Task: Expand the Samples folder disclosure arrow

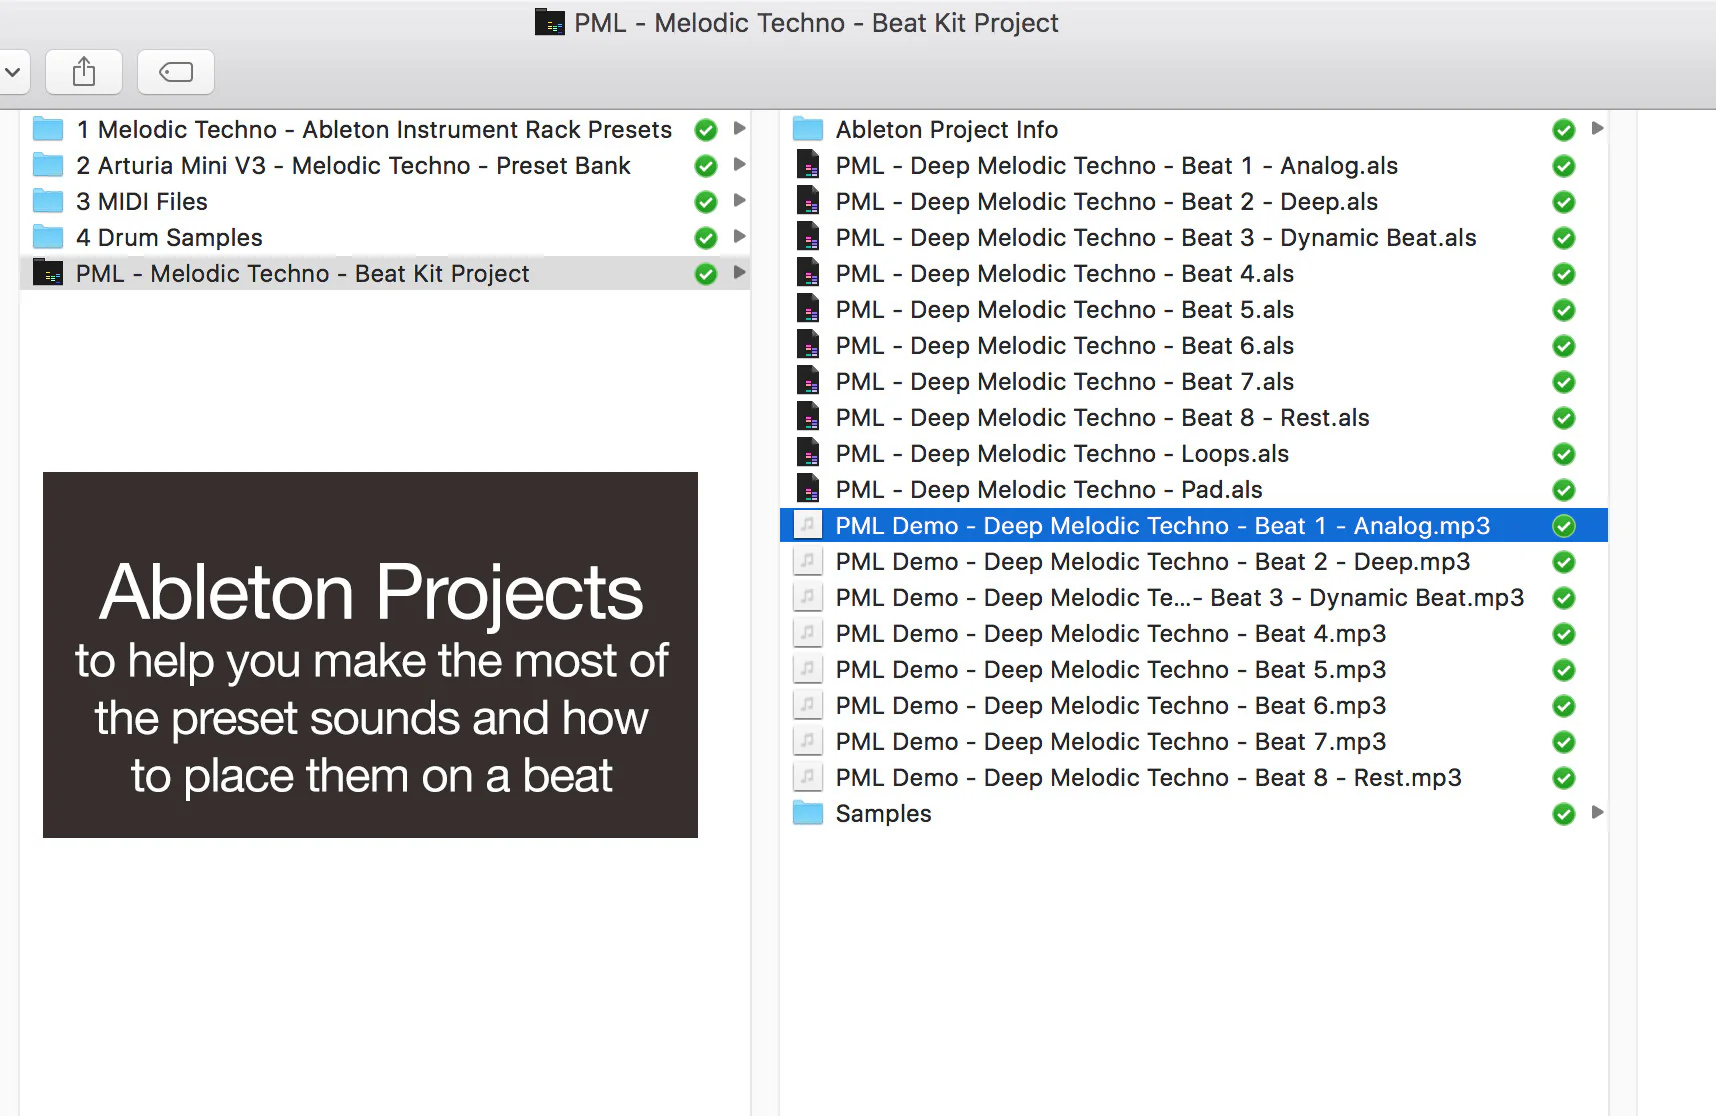Action: (x=1597, y=812)
